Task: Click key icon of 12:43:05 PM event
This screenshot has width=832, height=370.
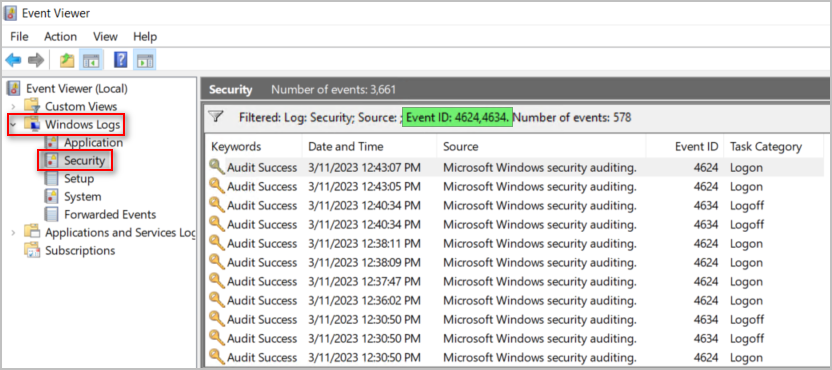Action: coord(216,186)
